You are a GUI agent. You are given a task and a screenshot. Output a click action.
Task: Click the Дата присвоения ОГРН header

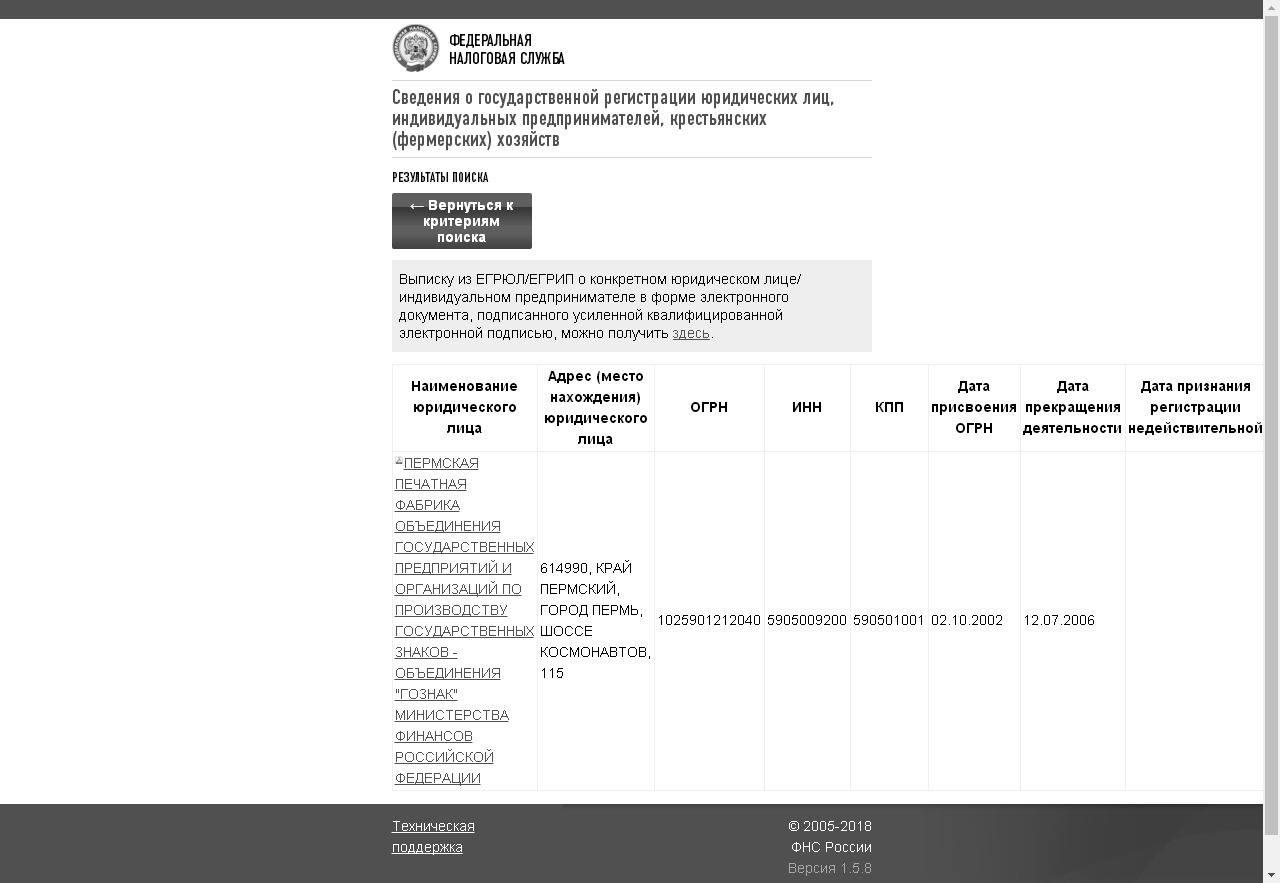pyautogui.click(x=974, y=407)
